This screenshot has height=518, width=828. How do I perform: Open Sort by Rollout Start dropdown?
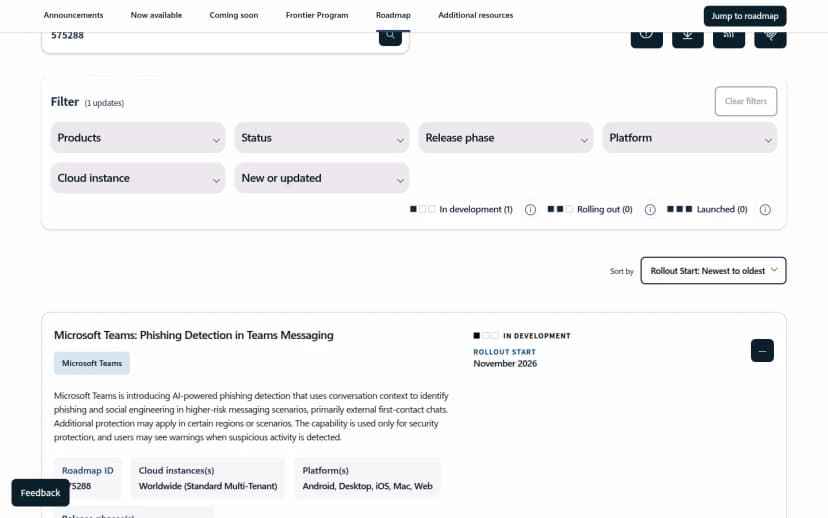[713, 270]
